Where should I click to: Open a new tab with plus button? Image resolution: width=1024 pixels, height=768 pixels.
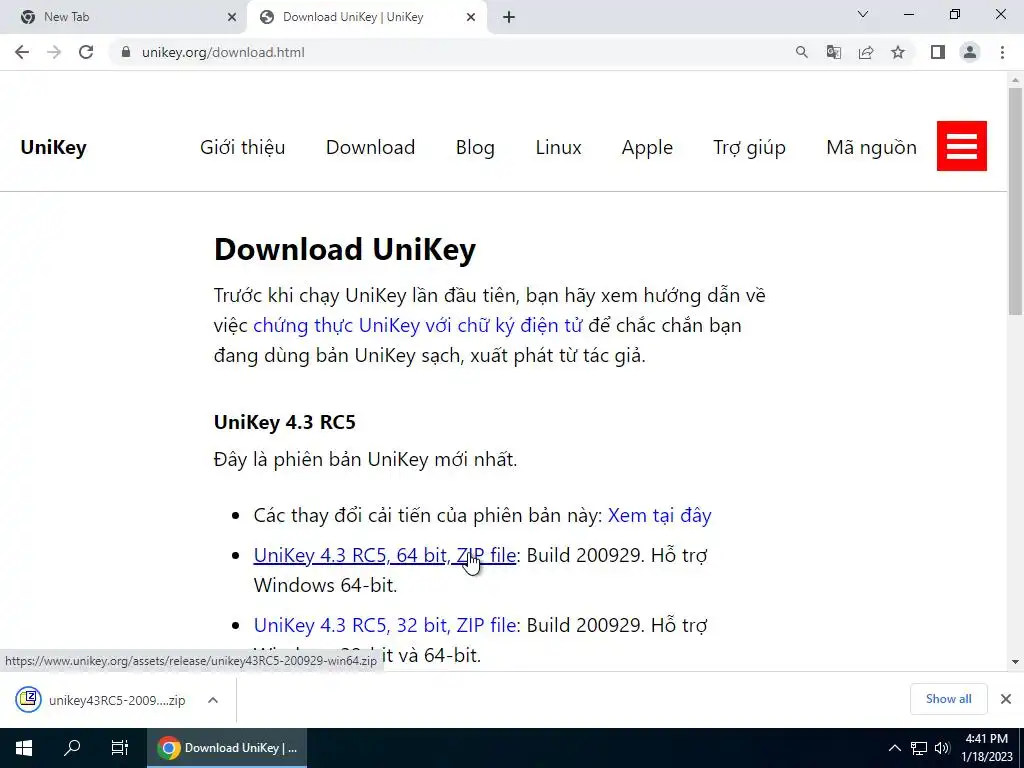coord(509,18)
